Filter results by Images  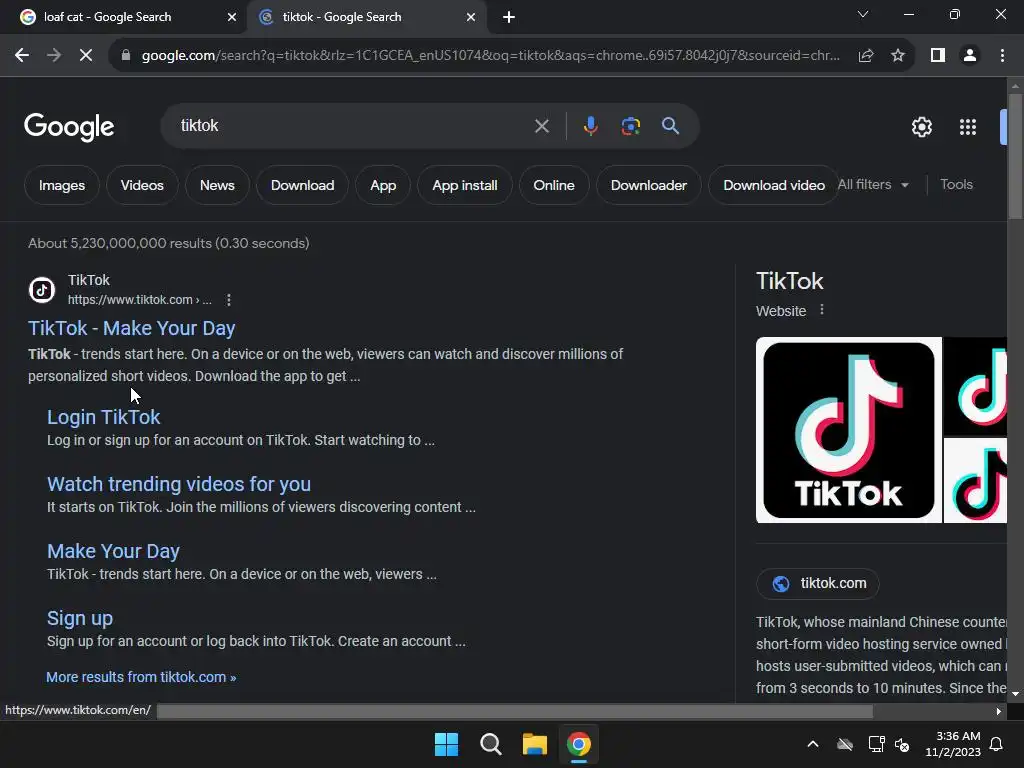62,185
